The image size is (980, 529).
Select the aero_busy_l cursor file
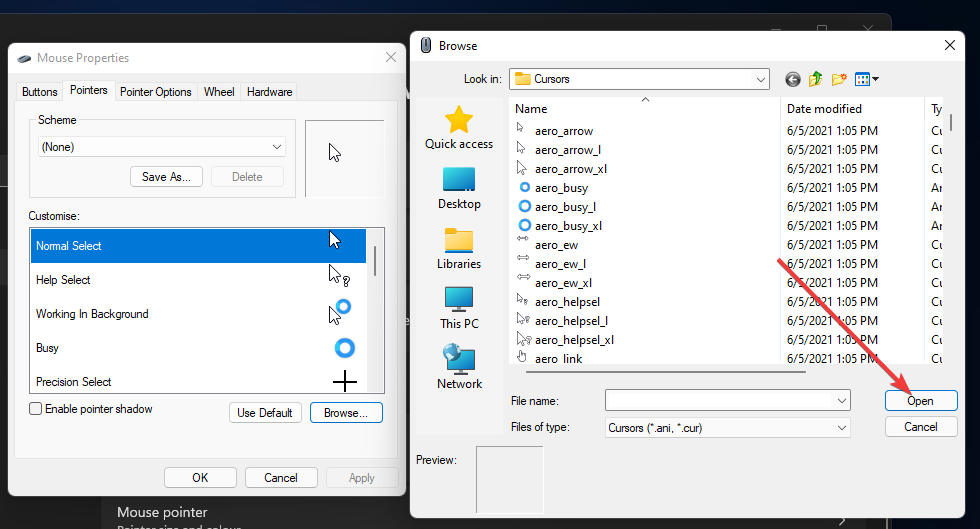[565, 207]
